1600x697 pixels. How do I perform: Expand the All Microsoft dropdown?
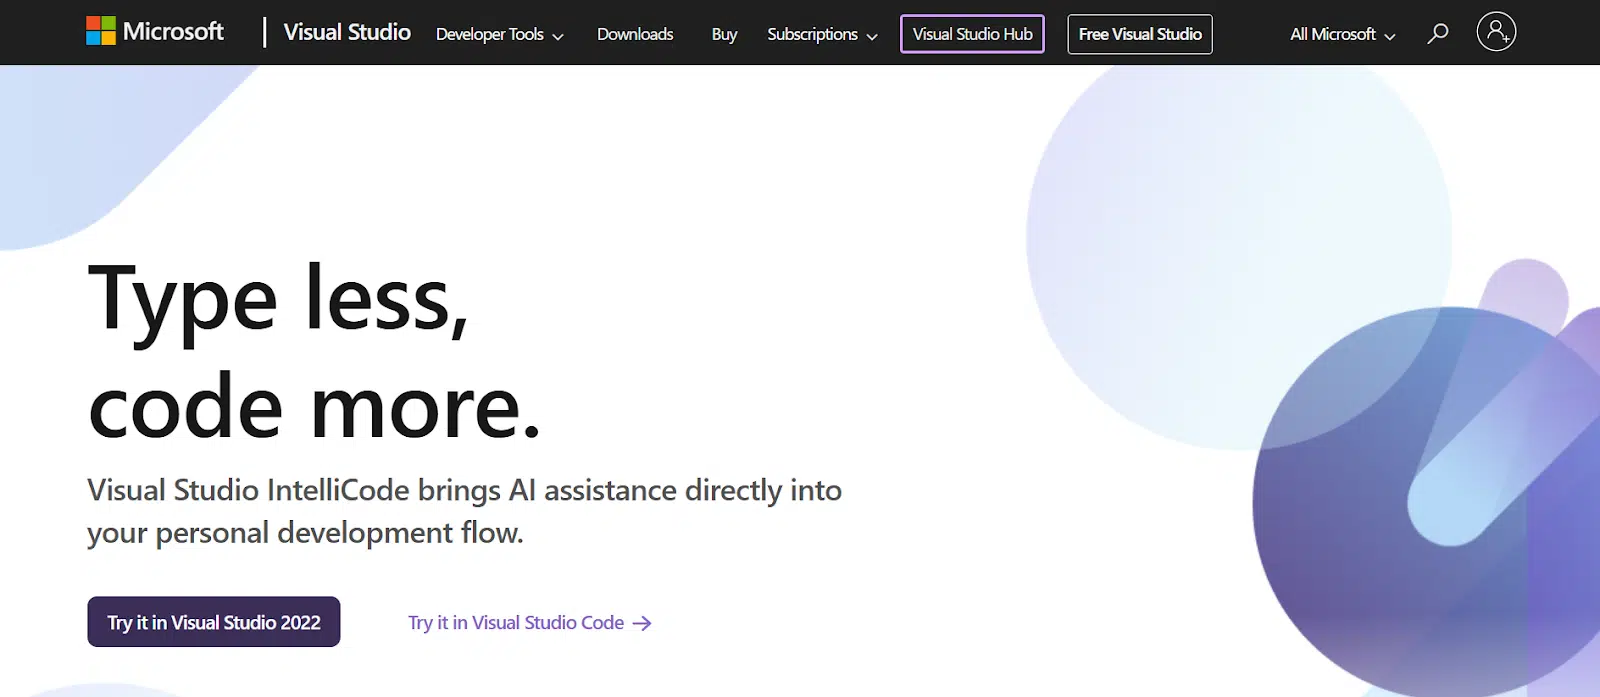point(1342,34)
